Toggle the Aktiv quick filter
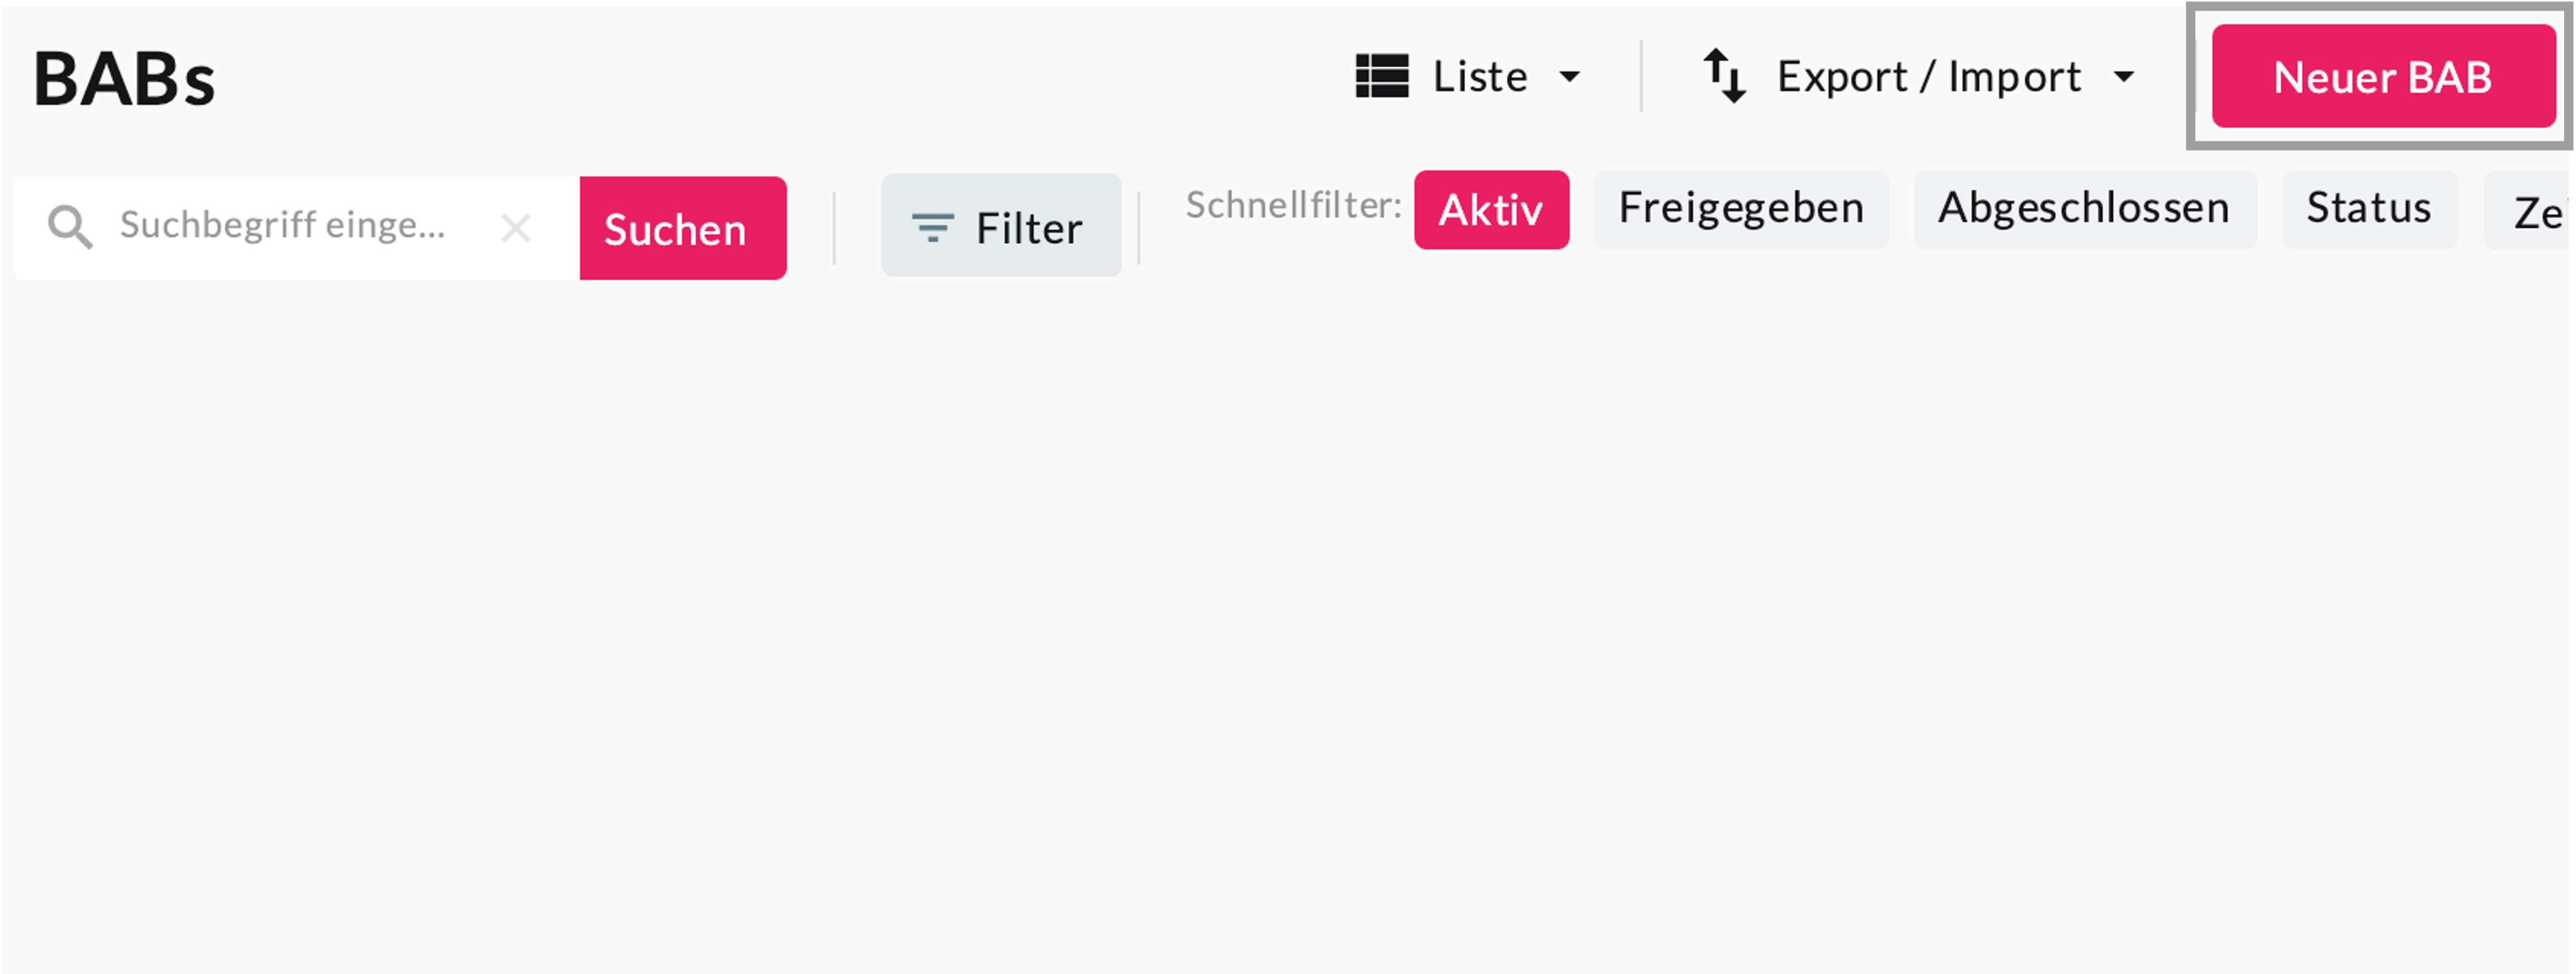The height and width of the screenshot is (974, 2576). pos(1490,210)
